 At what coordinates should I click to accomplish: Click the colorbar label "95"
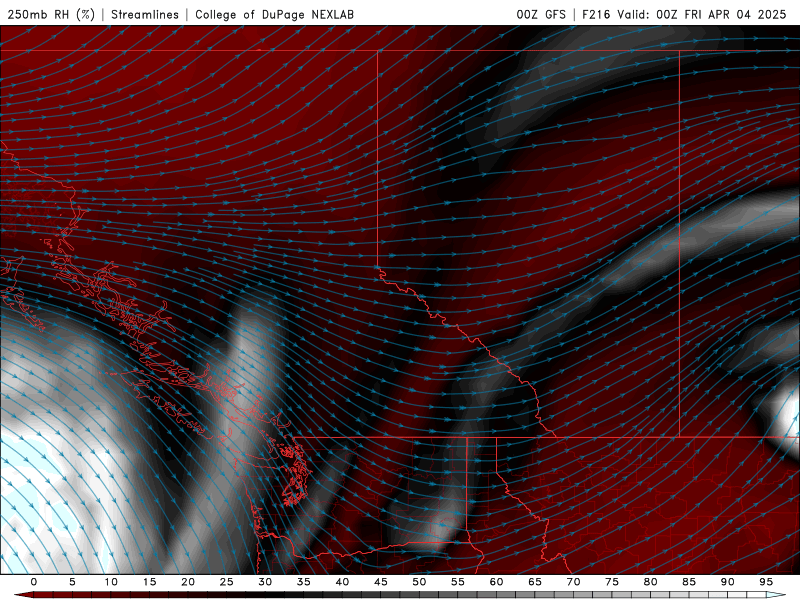pos(766,582)
